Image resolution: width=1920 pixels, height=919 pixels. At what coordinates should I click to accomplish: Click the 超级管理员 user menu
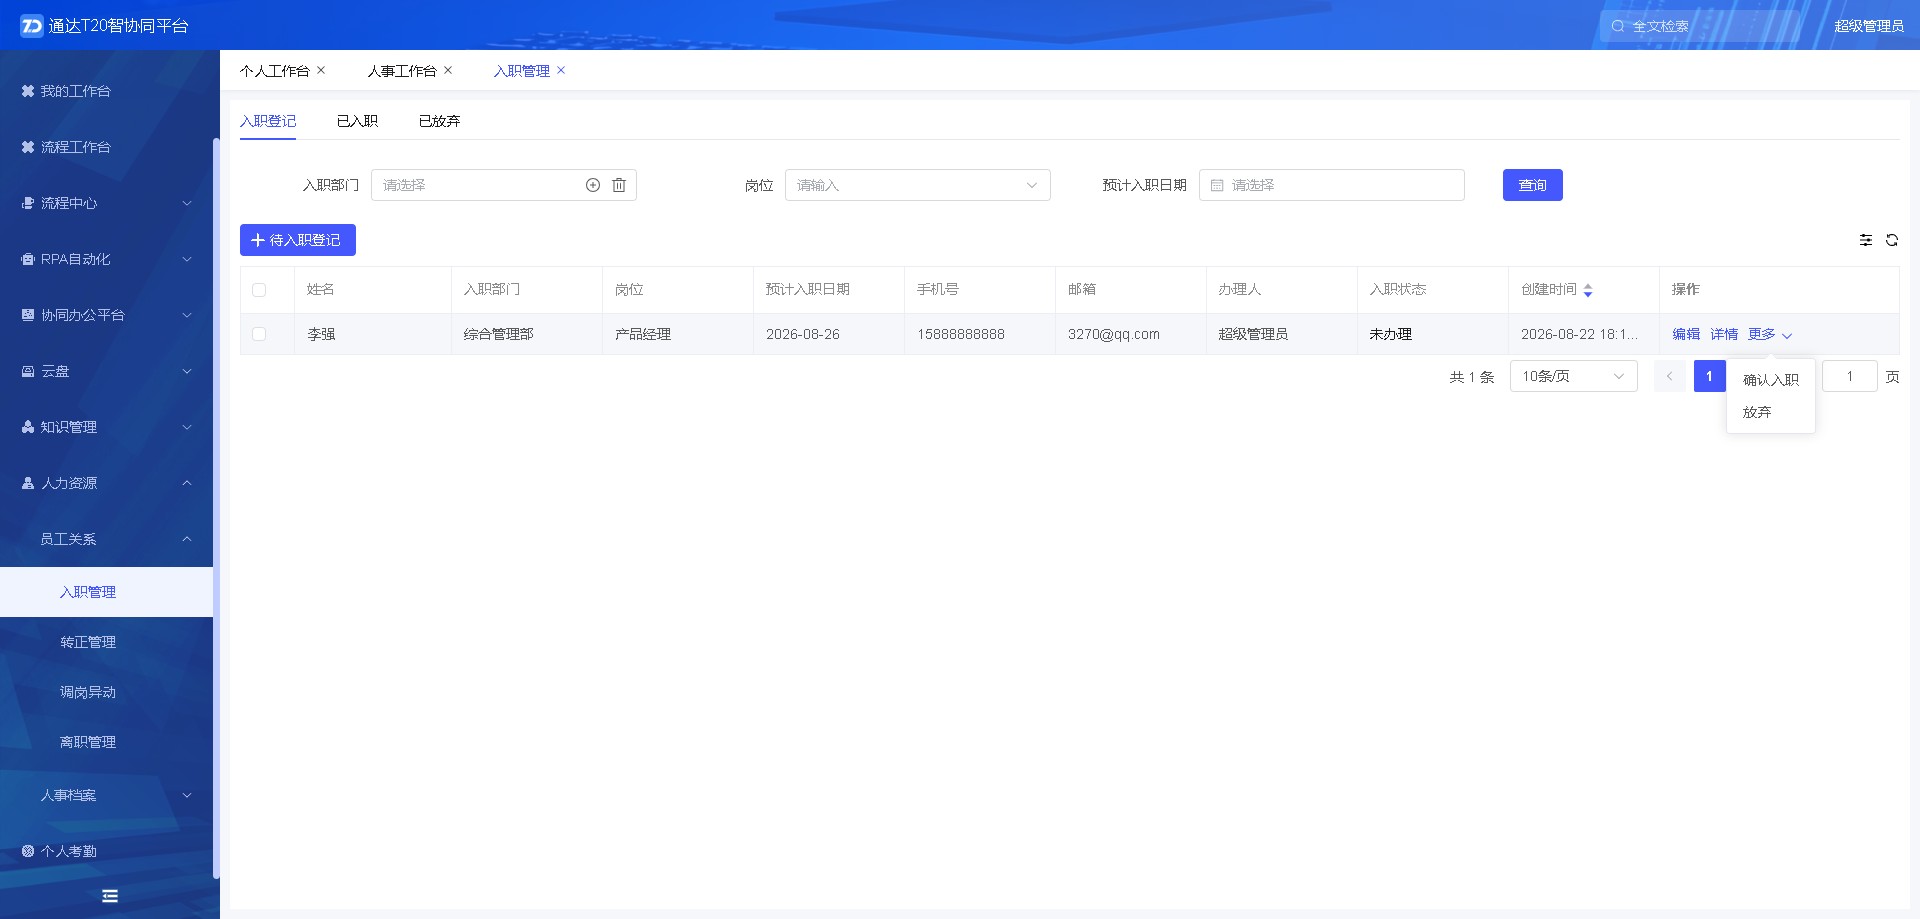click(x=1869, y=26)
